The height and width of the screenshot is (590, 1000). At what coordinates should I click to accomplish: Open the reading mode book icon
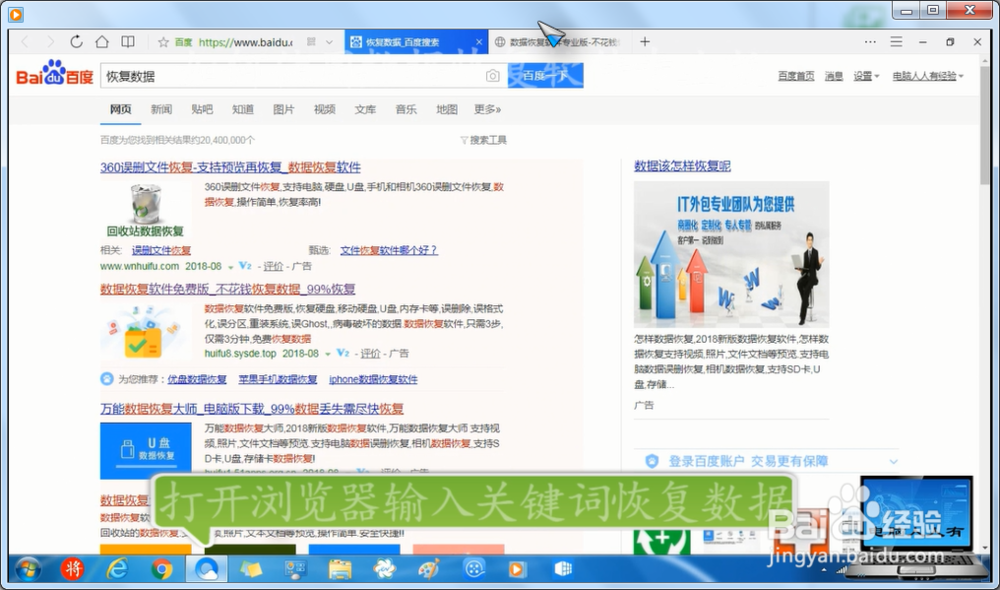[x=128, y=41]
